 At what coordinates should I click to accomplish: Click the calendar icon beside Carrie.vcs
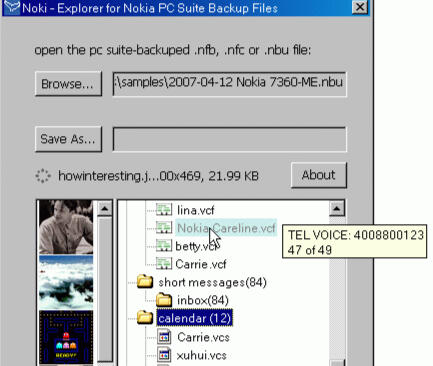coord(164,337)
